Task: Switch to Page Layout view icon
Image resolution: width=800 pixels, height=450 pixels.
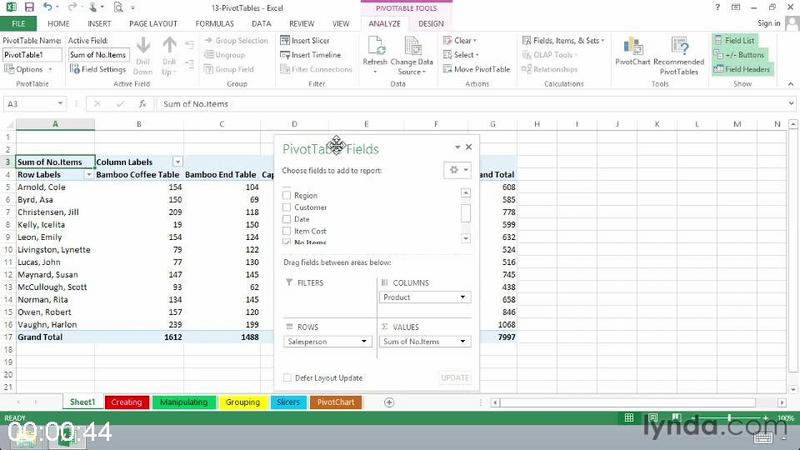Action: pyautogui.click(x=653, y=418)
